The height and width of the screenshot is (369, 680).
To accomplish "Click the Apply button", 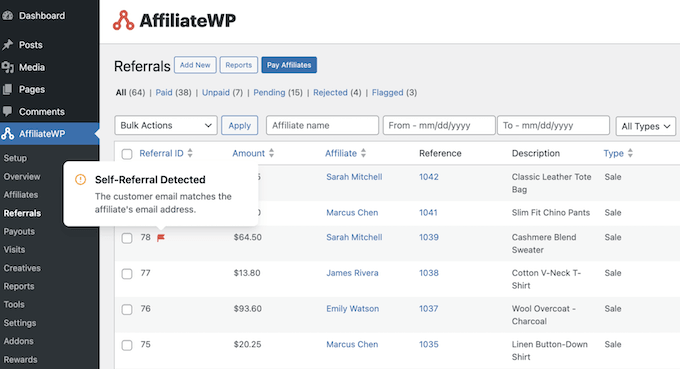I will [239, 125].
